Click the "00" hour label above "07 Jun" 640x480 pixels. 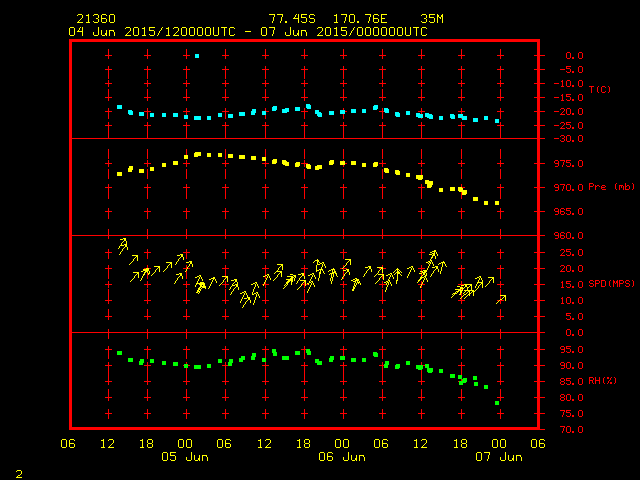(499, 444)
